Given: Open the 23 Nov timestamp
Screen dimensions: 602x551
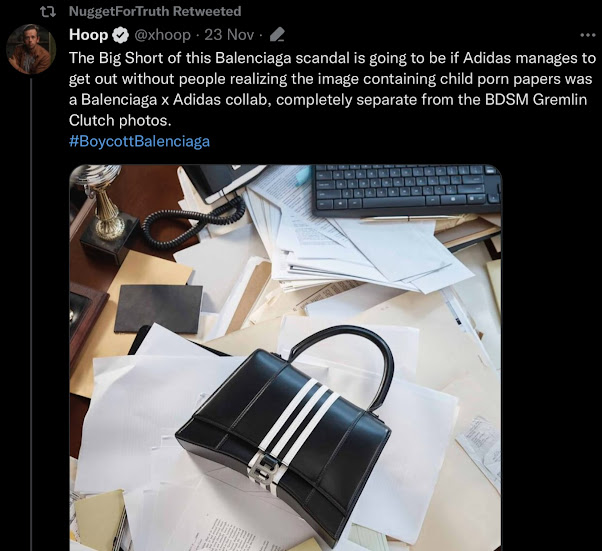Looking at the screenshot, I should 229,35.
